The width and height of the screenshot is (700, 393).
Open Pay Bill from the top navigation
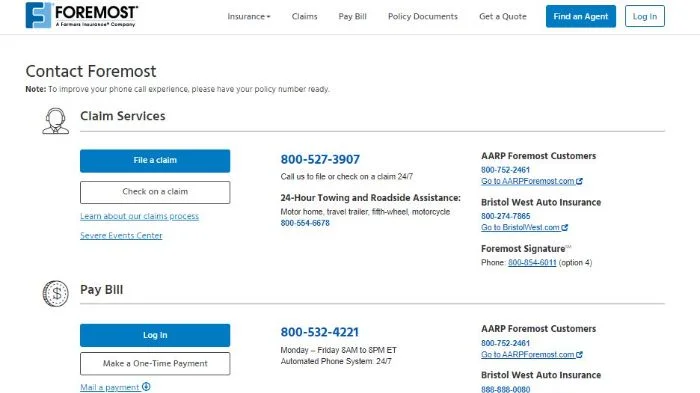352,17
